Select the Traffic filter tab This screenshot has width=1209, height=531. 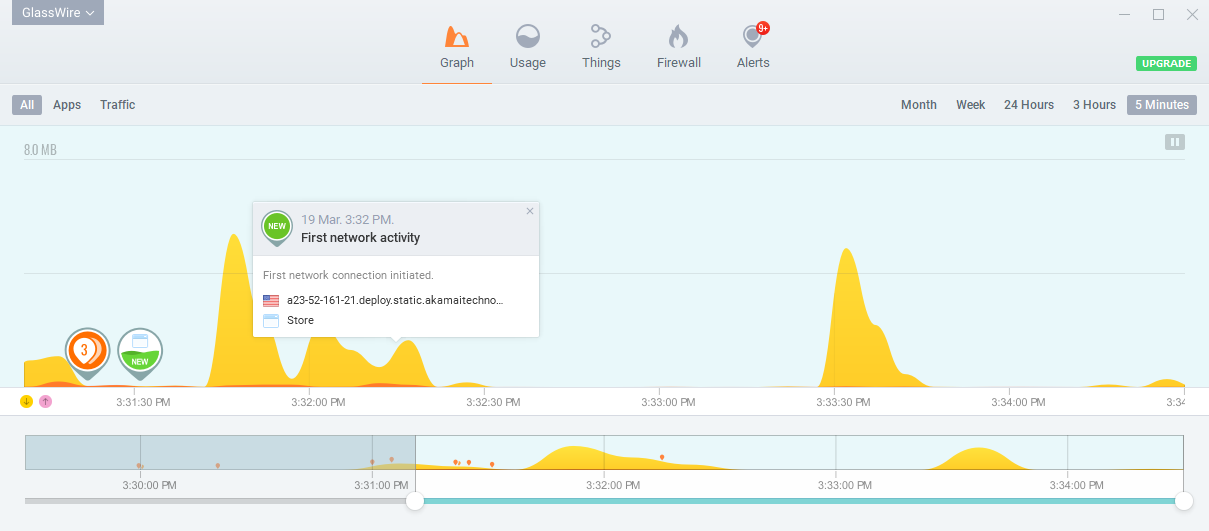[117, 105]
